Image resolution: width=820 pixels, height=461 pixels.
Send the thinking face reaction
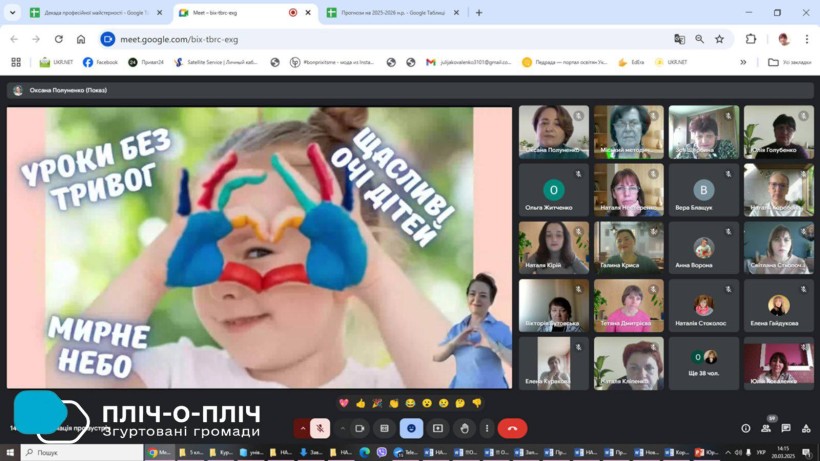460,403
